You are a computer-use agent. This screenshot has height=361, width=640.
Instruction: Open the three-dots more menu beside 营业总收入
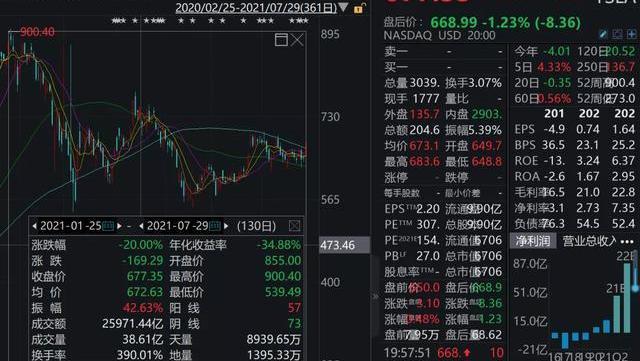[627, 242]
